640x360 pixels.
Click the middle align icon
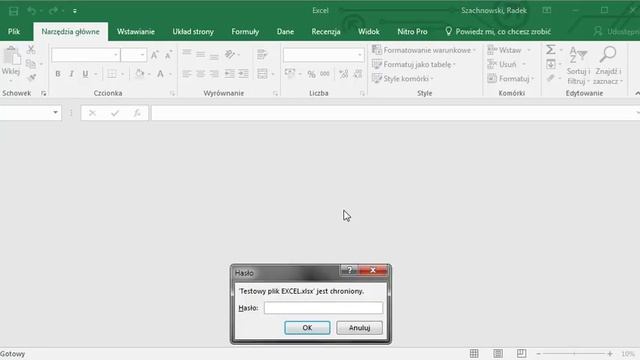200,54
